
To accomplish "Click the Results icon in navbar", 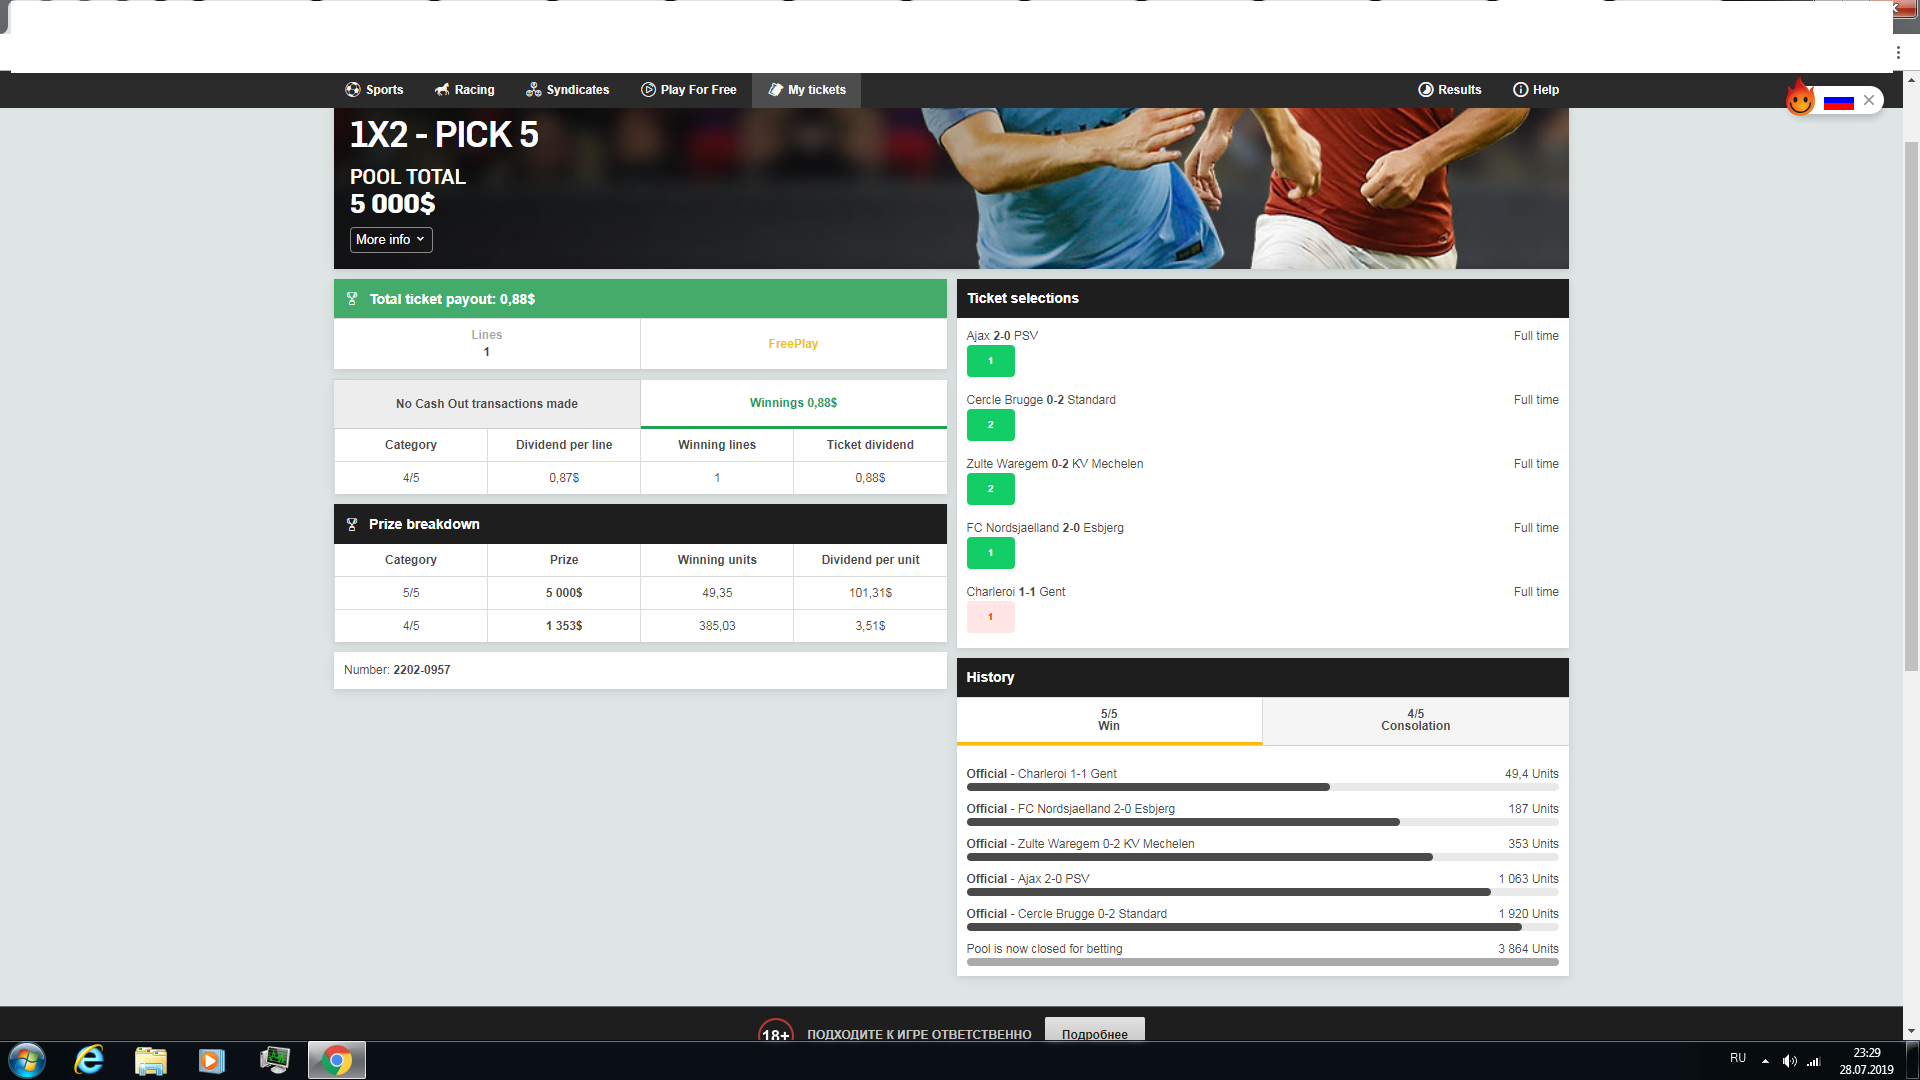I will (x=1425, y=90).
